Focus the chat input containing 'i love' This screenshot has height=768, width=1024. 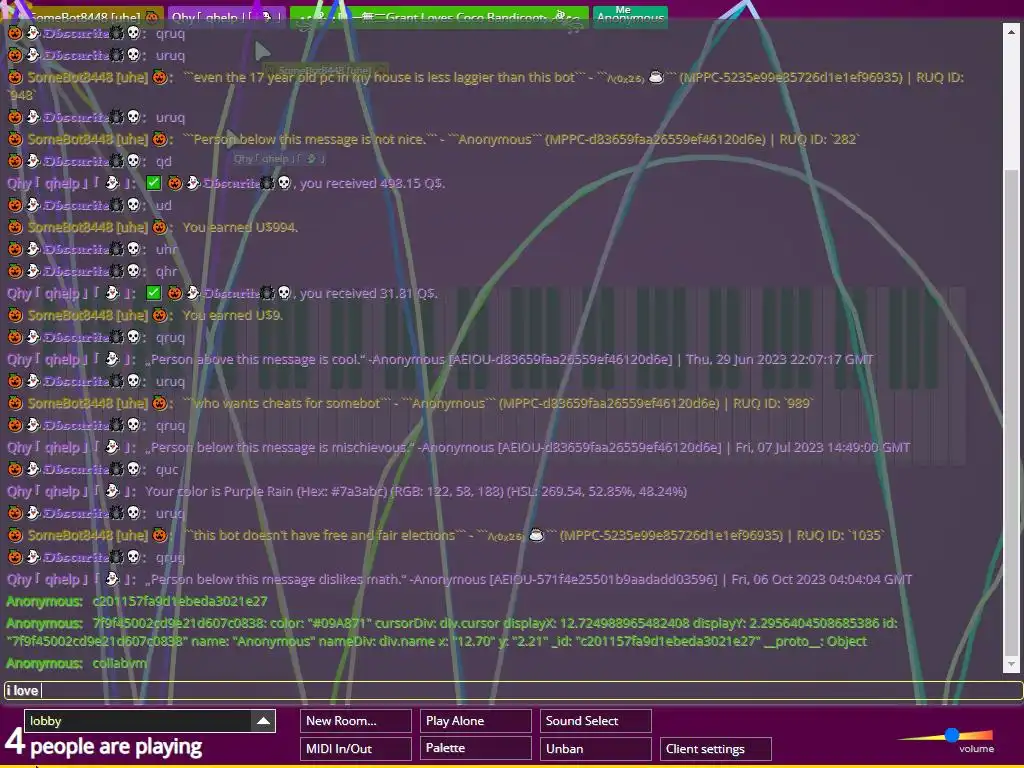(513, 690)
